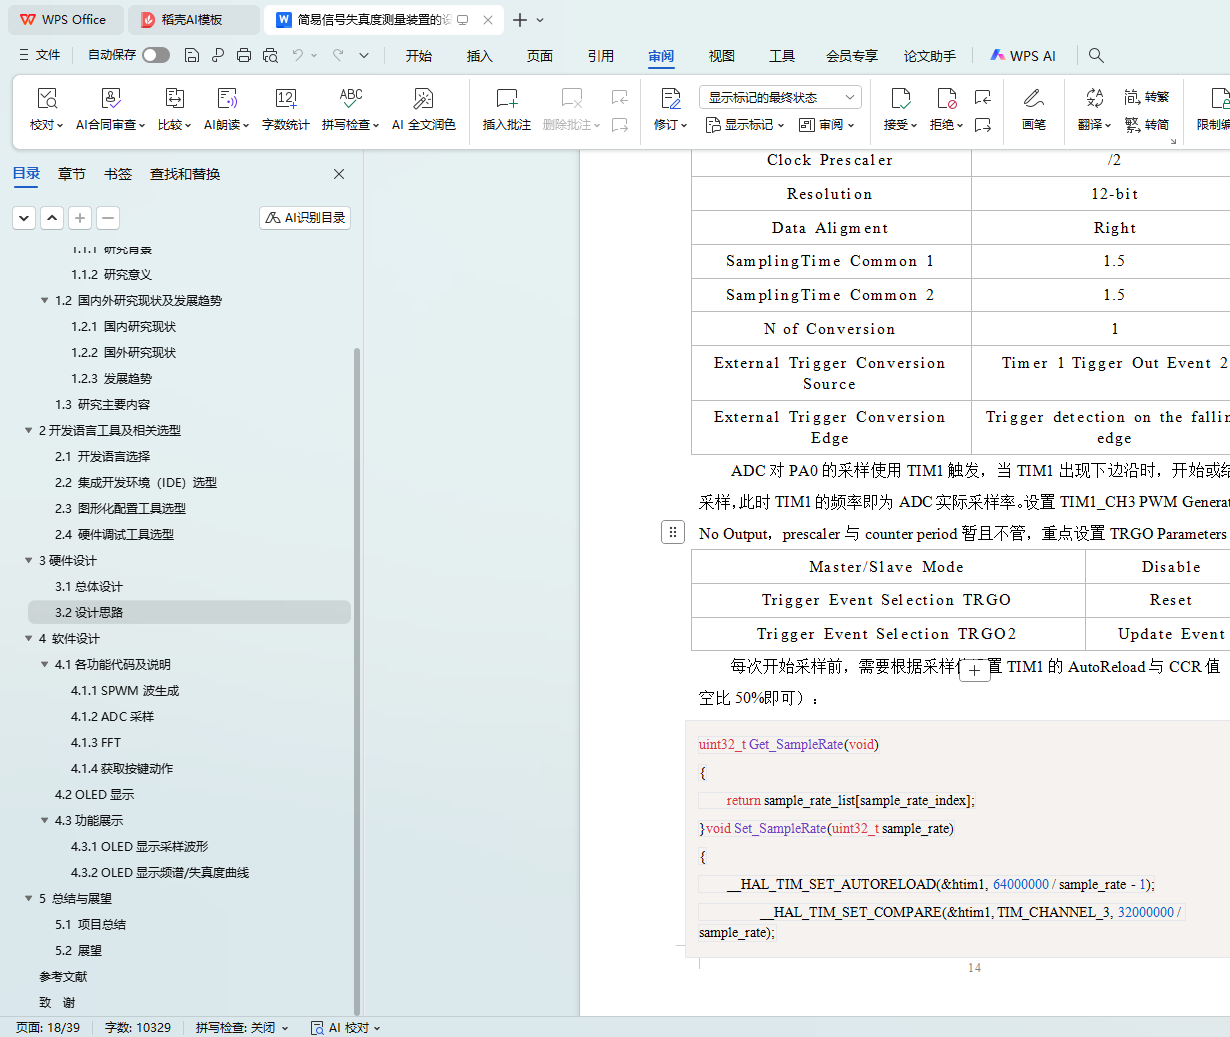Select the 画笔 pen tool
Screen dimensions: 1230x1037
click(1033, 99)
